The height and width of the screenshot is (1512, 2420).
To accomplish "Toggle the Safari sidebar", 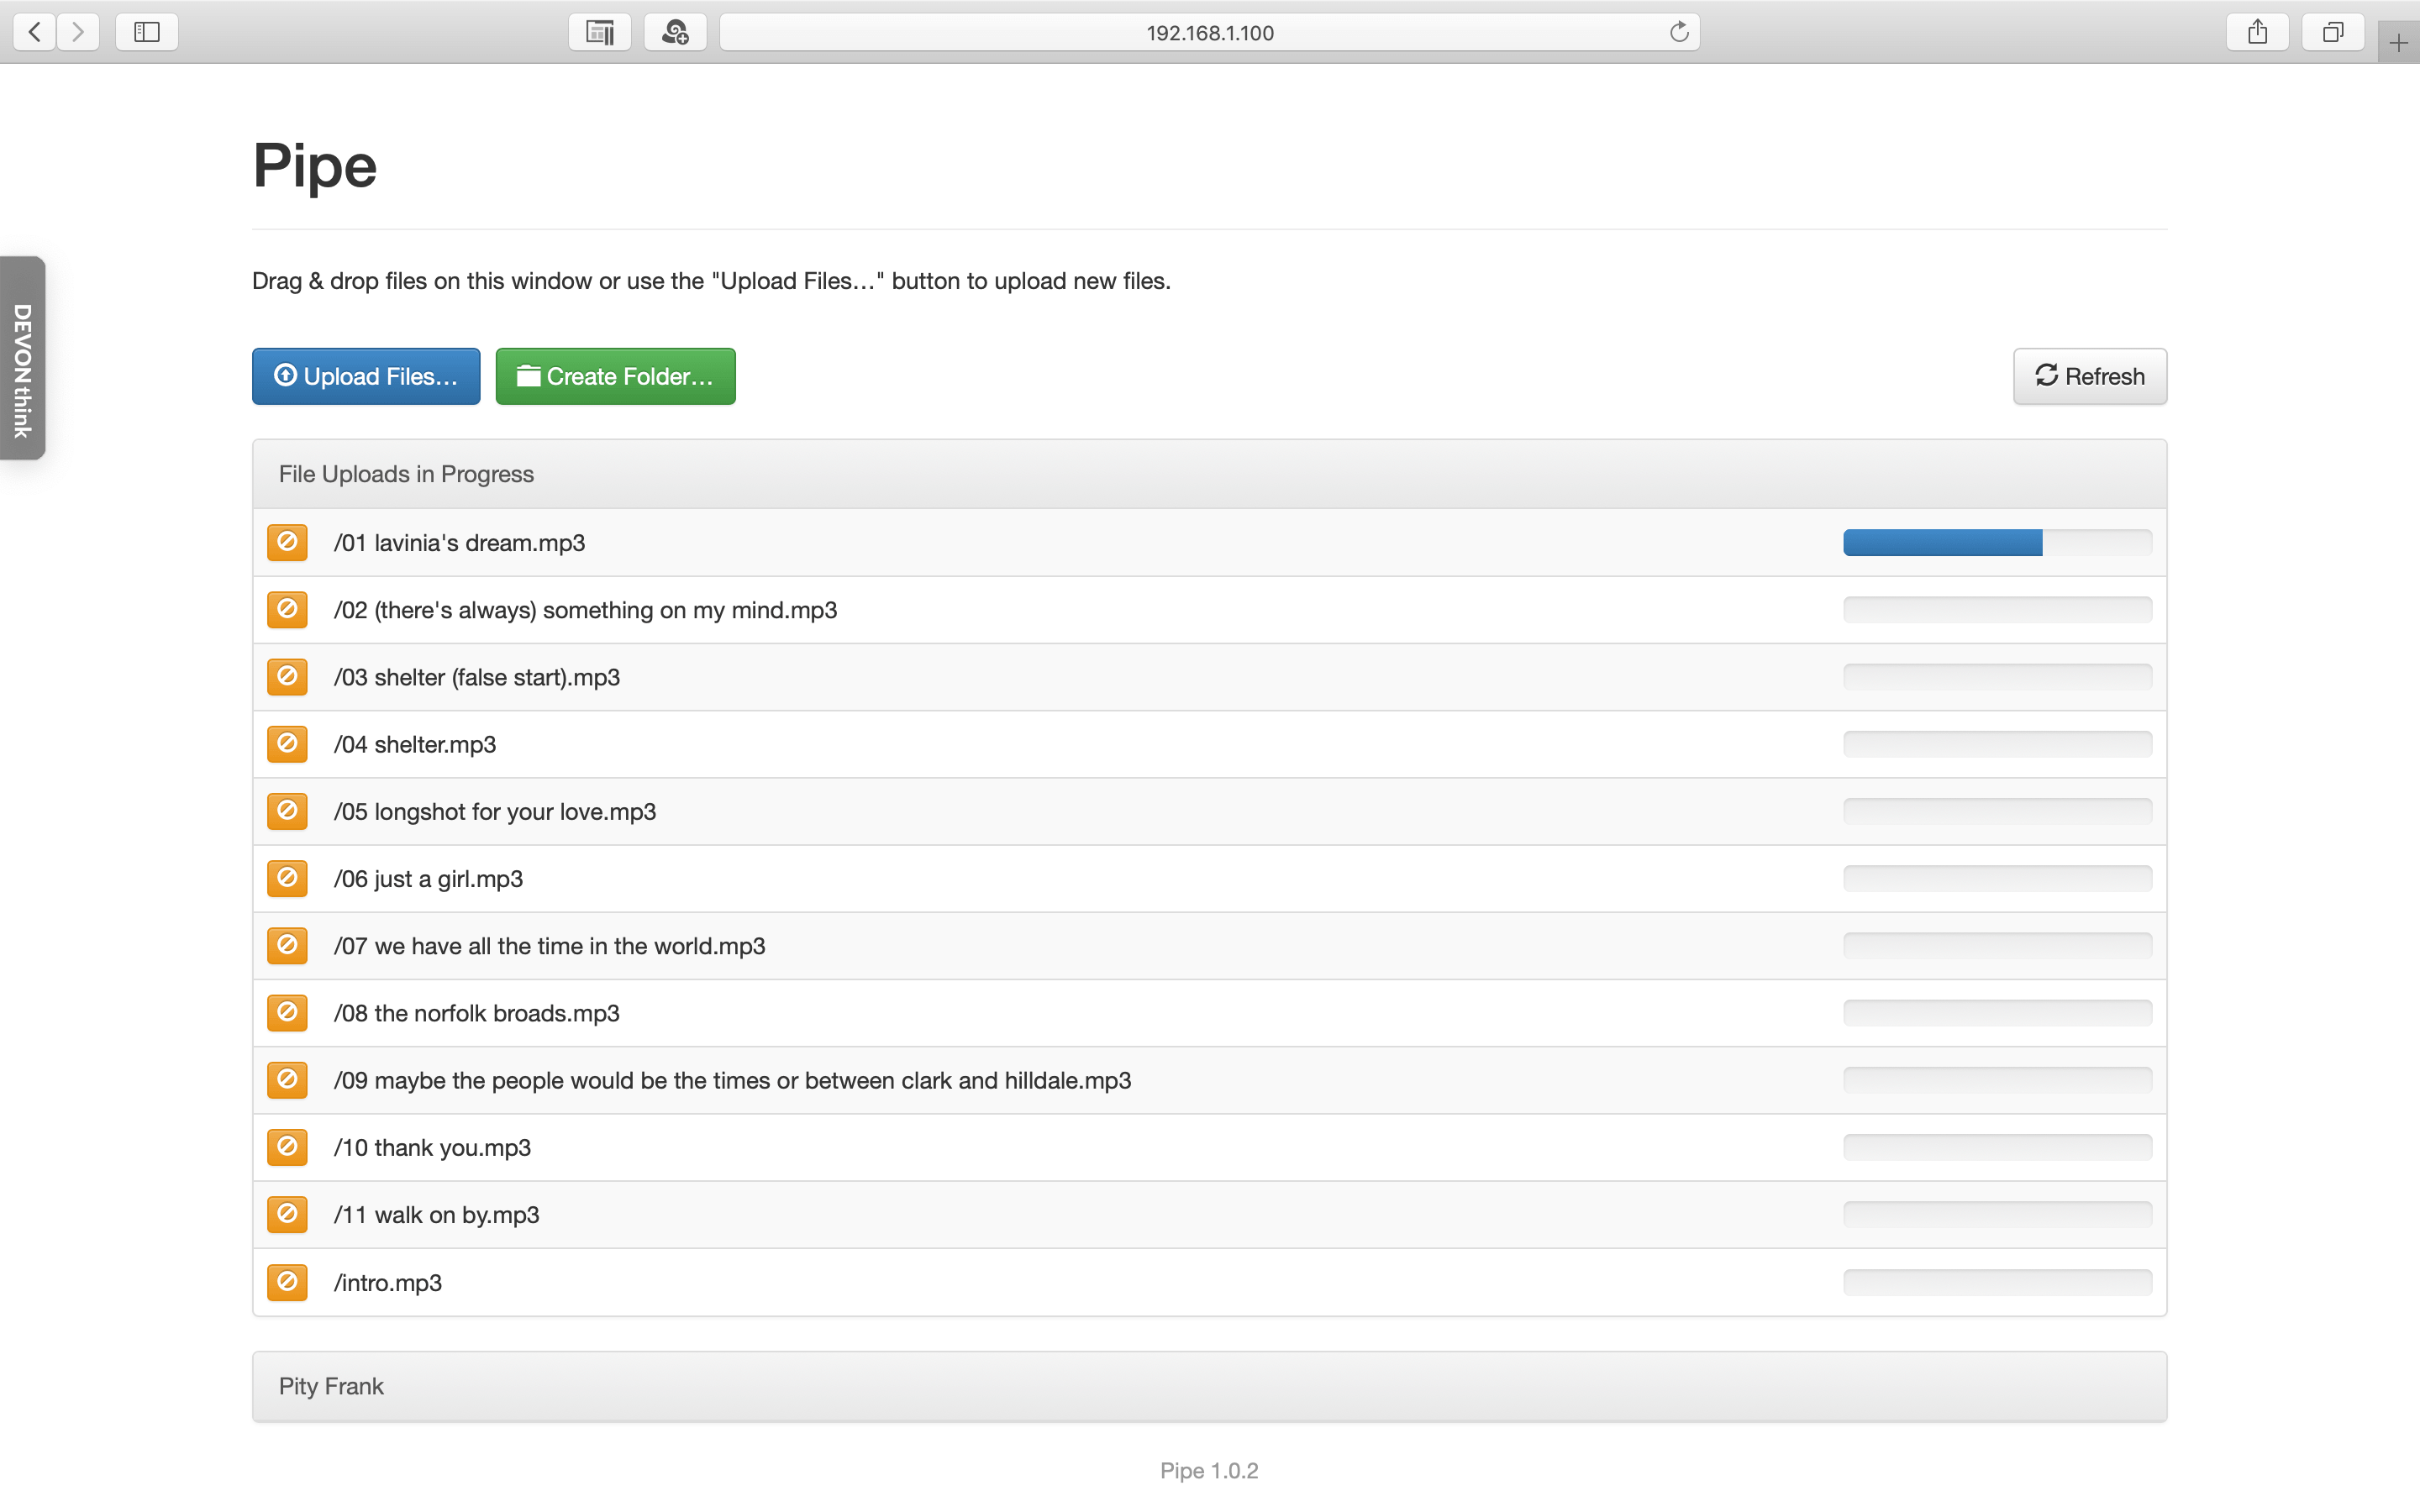I will (x=147, y=32).
